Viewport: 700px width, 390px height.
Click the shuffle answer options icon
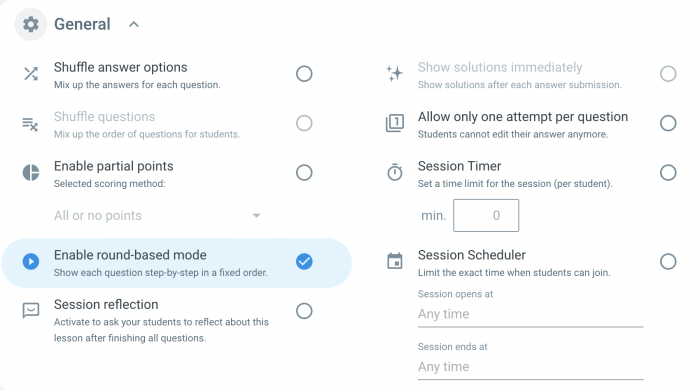pos(31,74)
